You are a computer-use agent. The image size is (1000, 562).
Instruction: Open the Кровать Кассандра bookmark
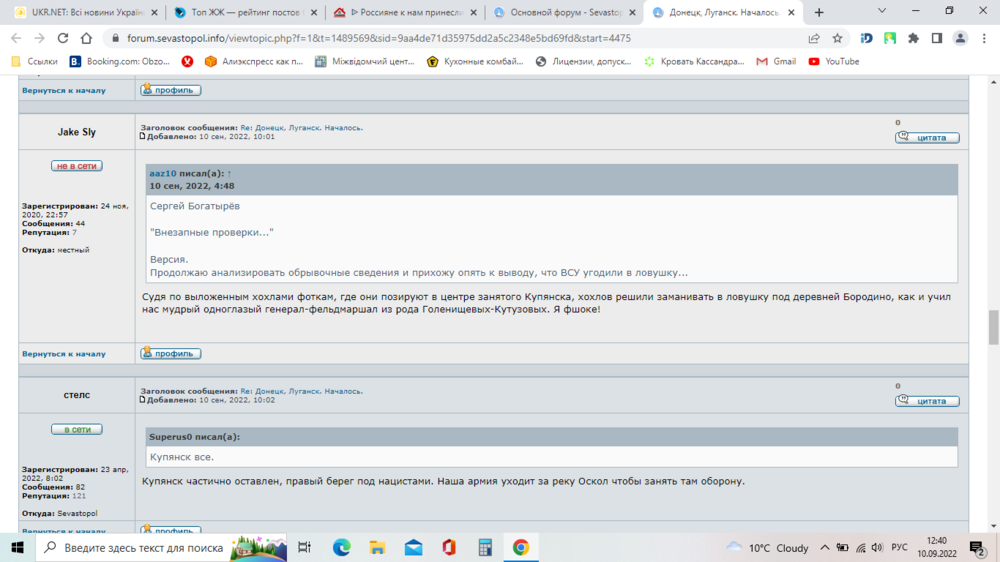[694, 61]
